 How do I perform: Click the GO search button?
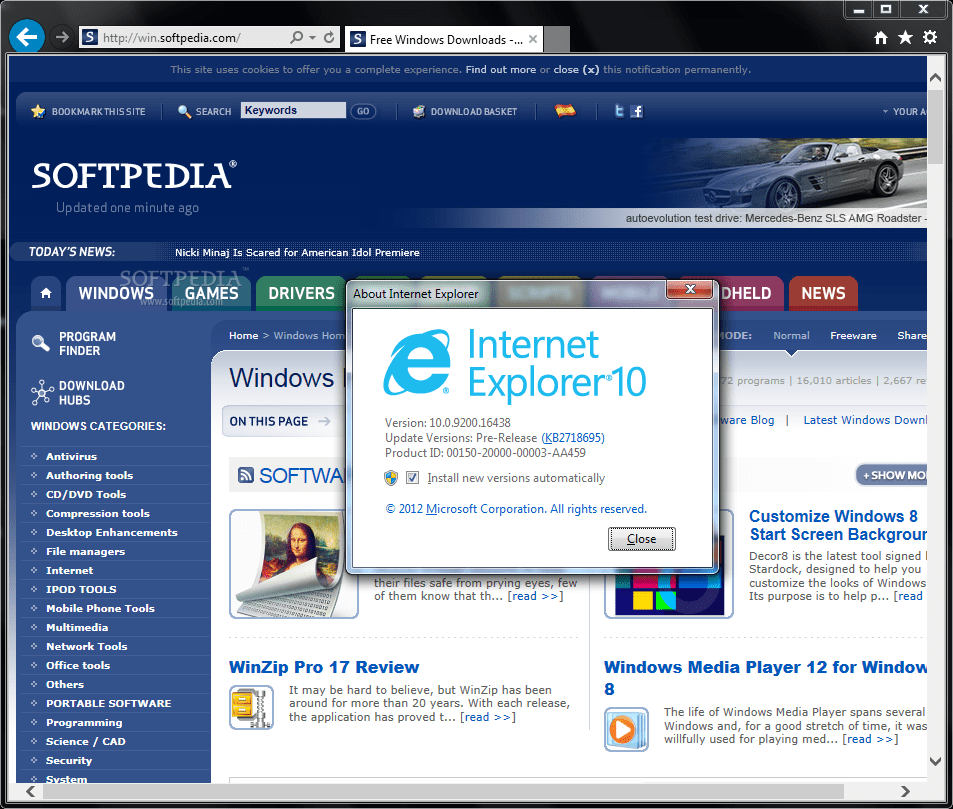(x=363, y=111)
